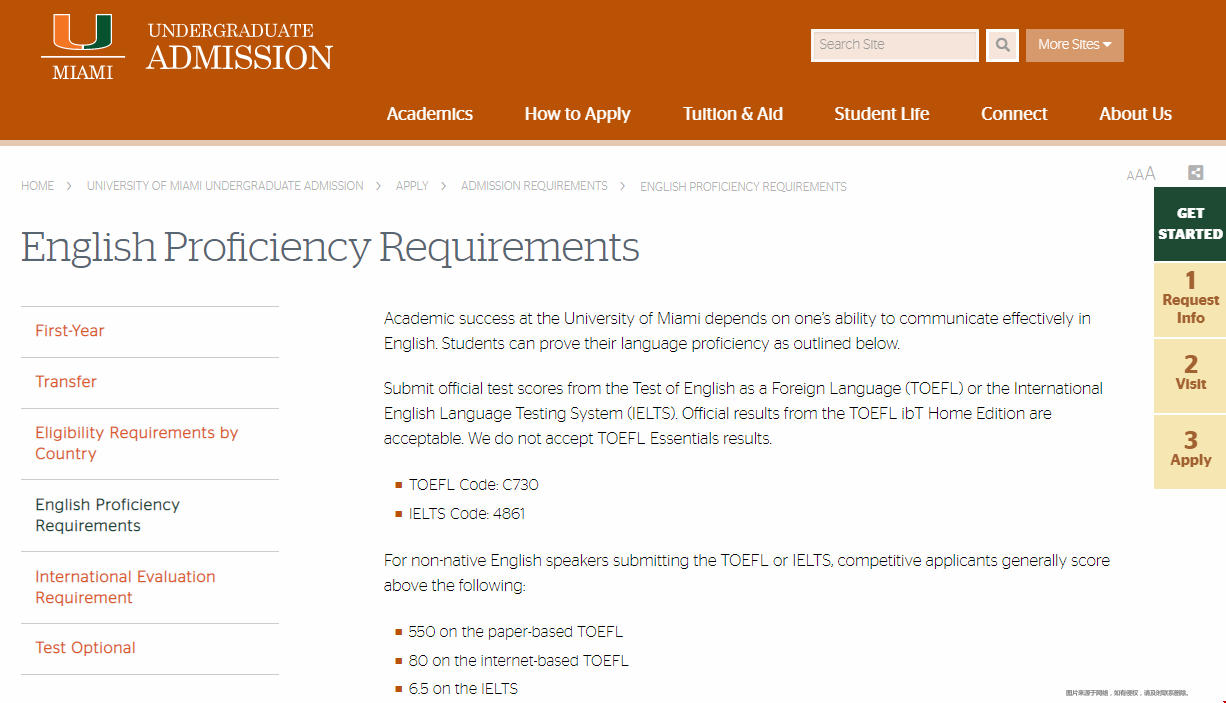This screenshot has height=703, width=1226.
Task: Click the TOEFL Code: C730 text
Action: 474,485
